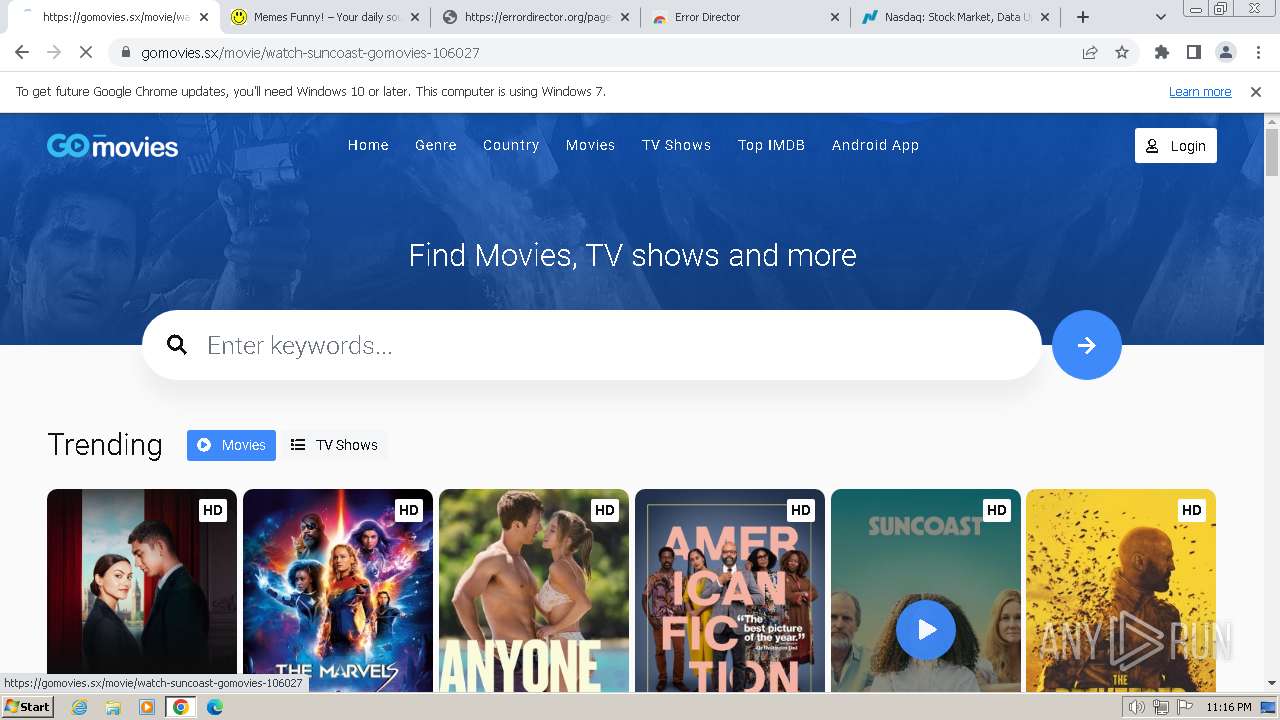The image size is (1280, 720).
Task: Close the Nasdaq tab
Action: point(1045,17)
